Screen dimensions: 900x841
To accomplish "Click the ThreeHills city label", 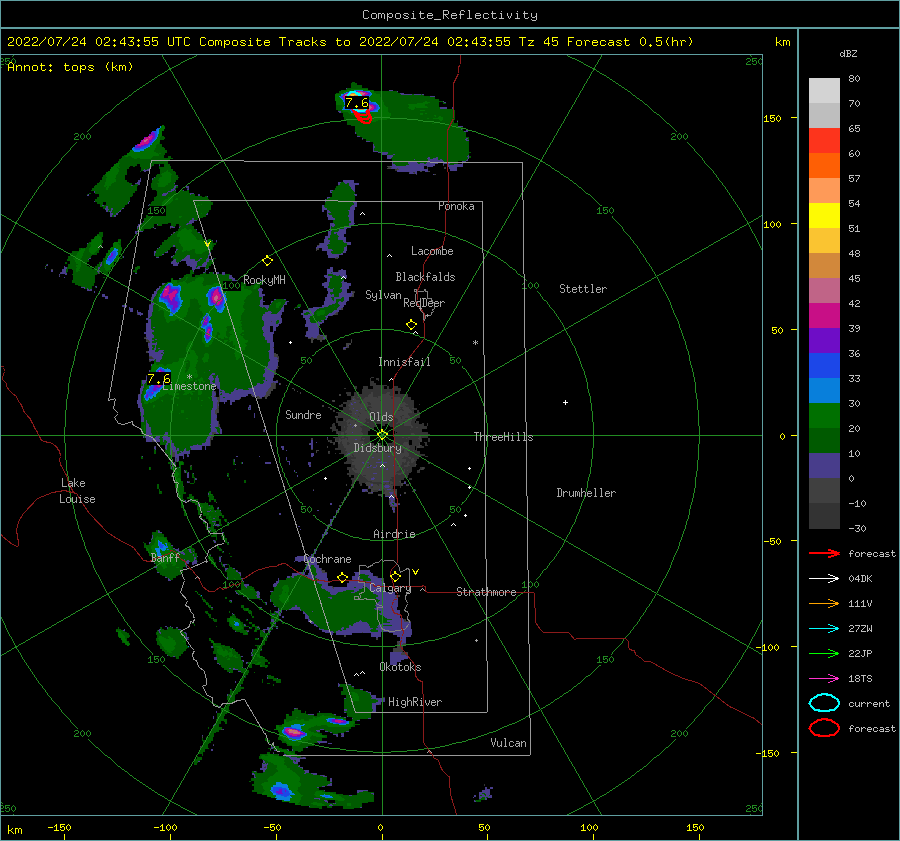I will [503, 437].
